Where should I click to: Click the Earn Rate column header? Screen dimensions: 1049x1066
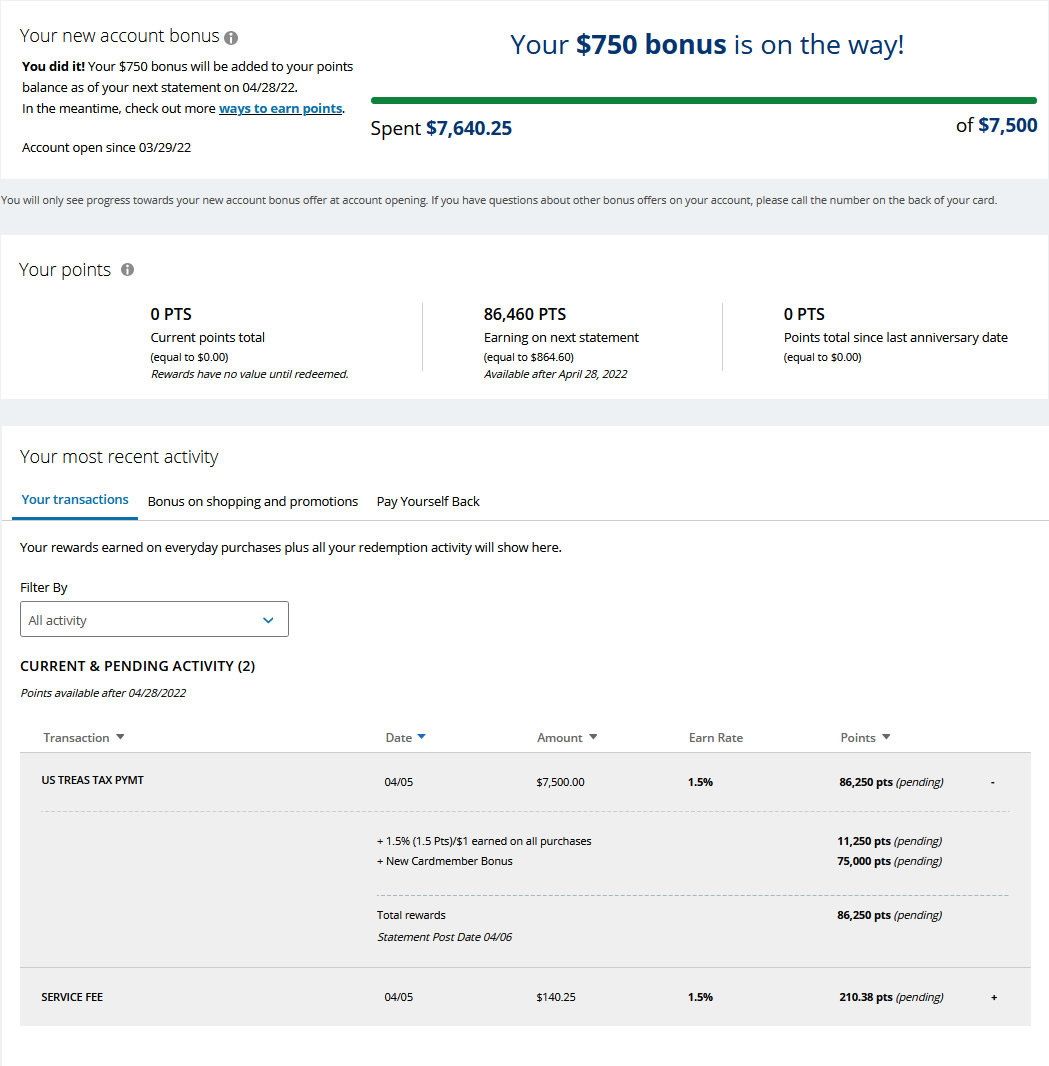coord(716,738)
